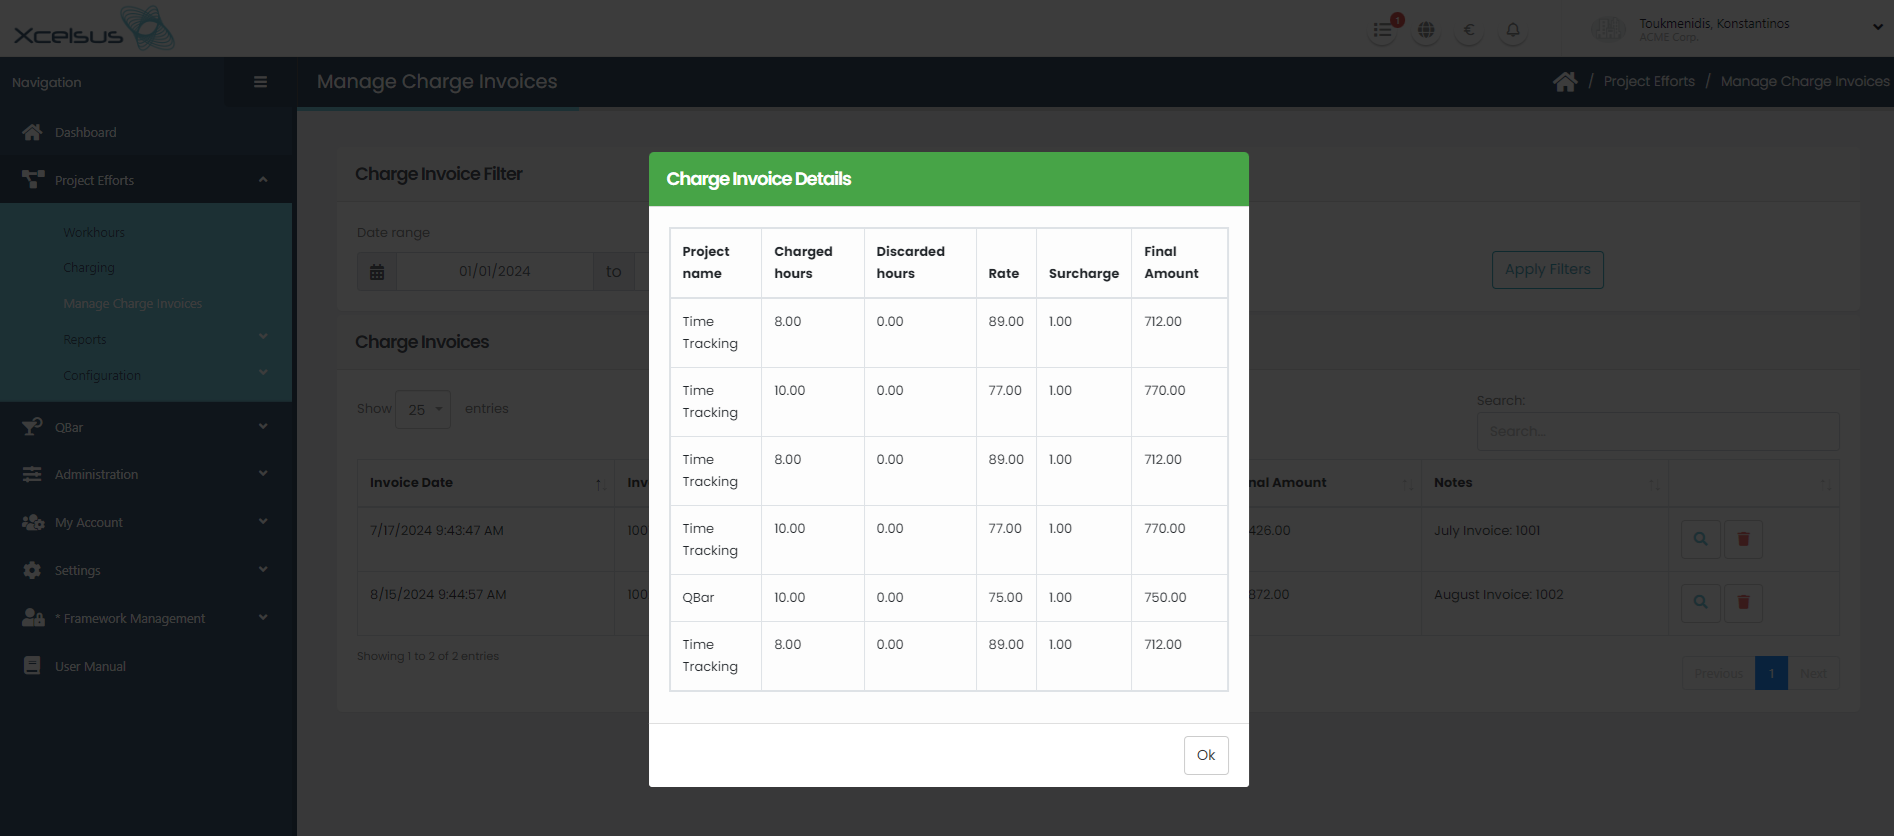Click the euro currency icon
This screenshot has height=836, width=1894.
tap(1469, 30)
